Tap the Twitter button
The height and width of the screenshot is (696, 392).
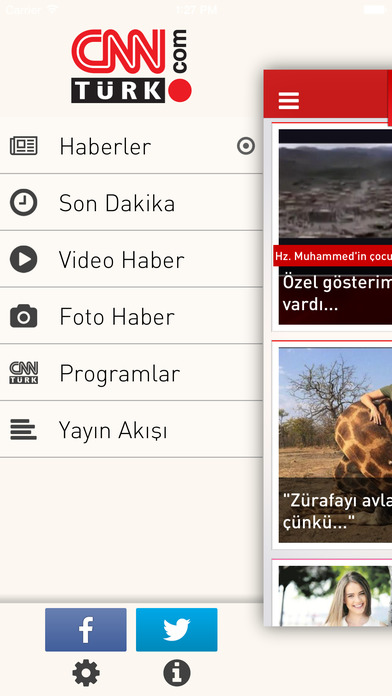[177, 629]
